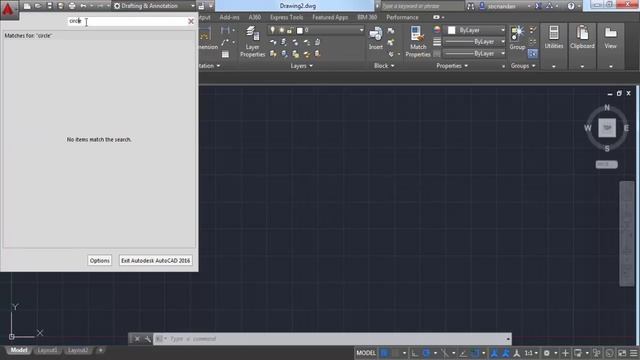Click the MODEL space status button

coord(366,353)
